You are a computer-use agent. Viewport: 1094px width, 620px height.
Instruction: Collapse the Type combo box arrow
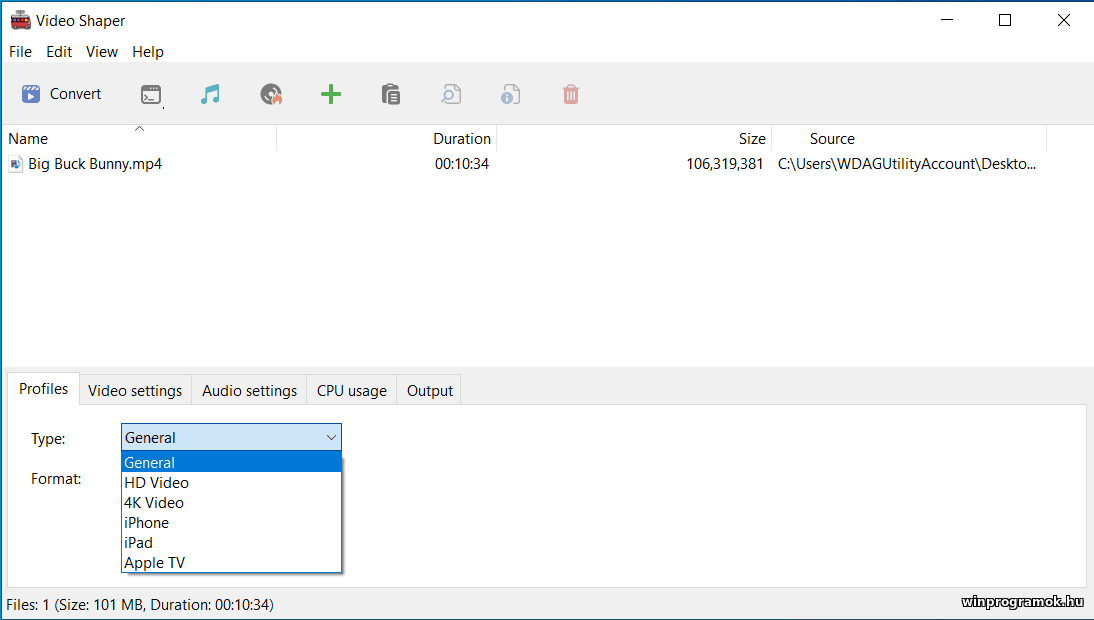pyautogui.click(x=331, y=438)
